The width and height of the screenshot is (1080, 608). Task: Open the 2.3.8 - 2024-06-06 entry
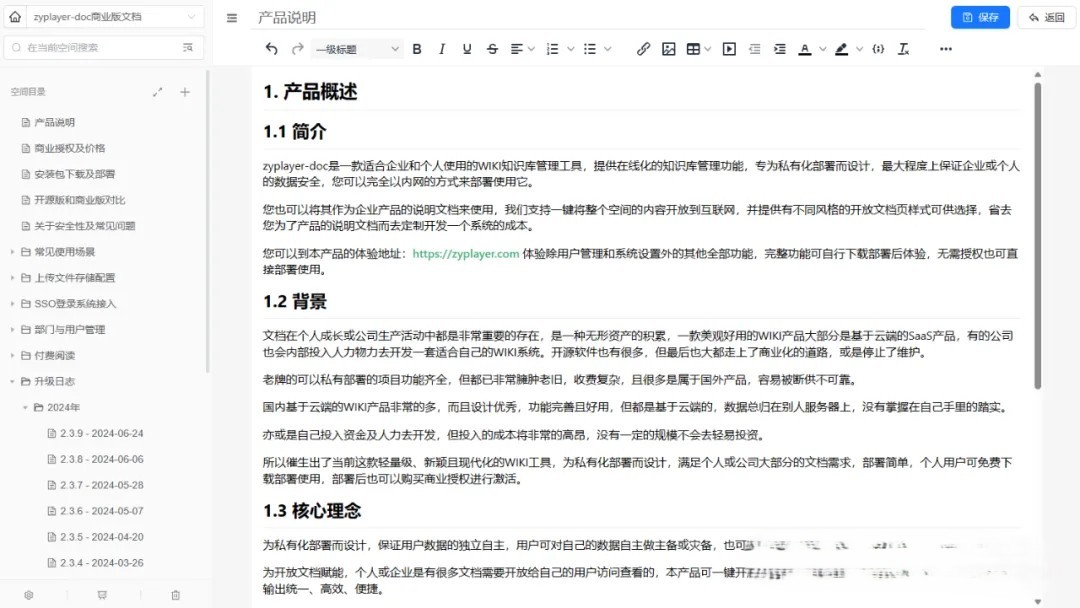click(103, 459)
